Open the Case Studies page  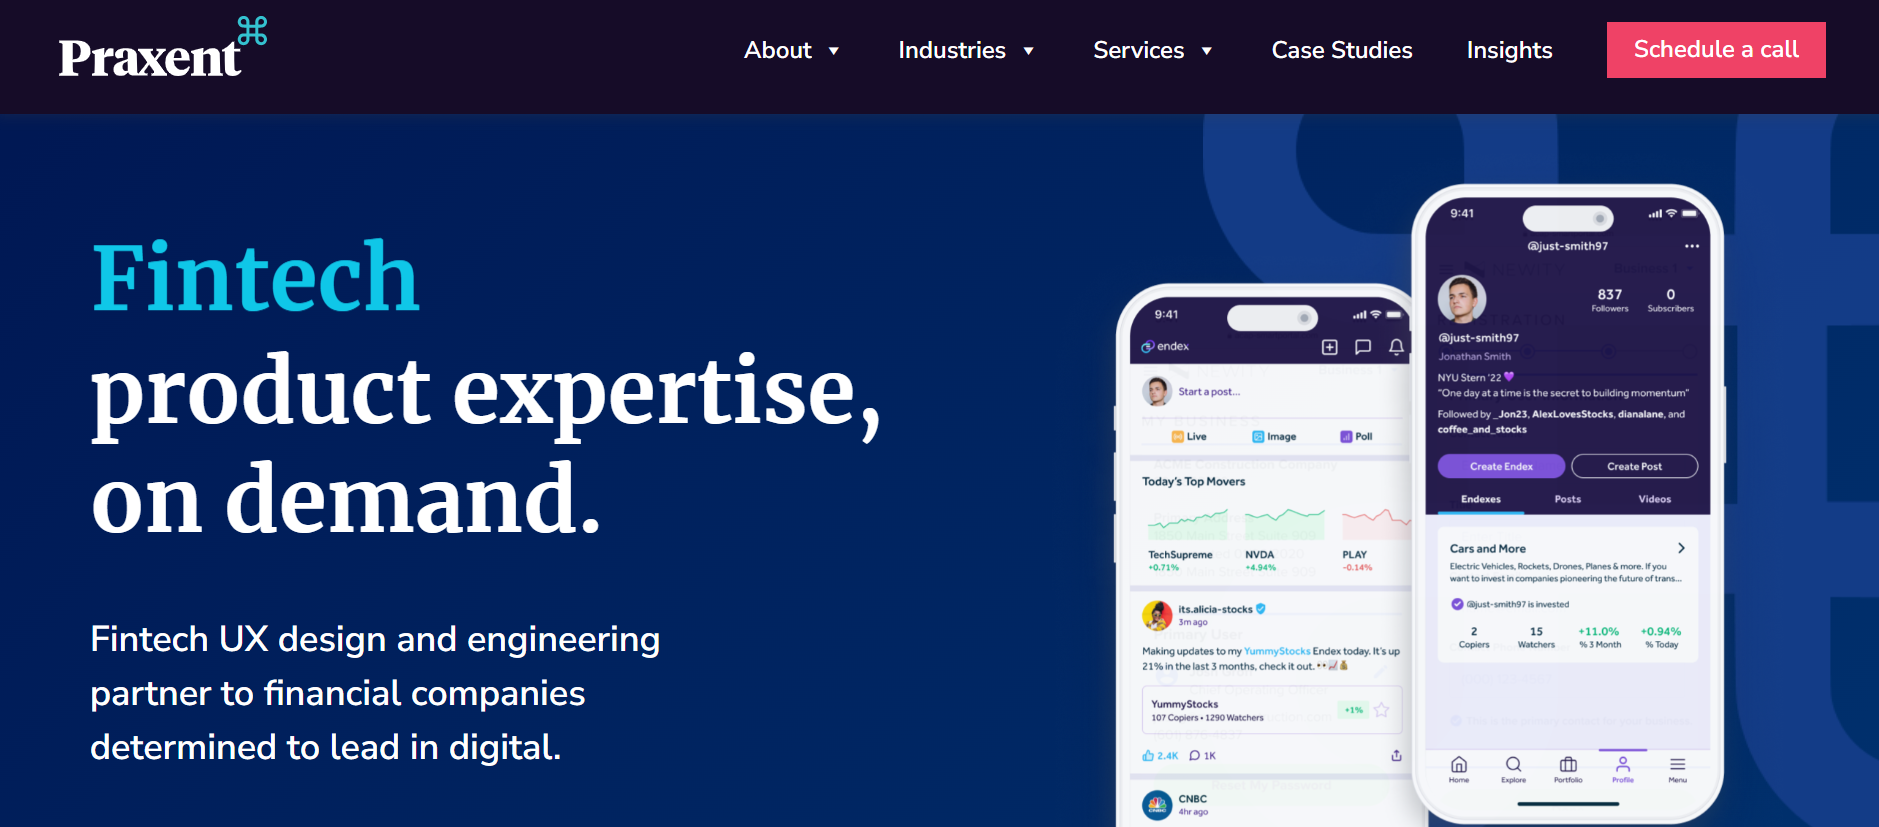point(1341,50)
